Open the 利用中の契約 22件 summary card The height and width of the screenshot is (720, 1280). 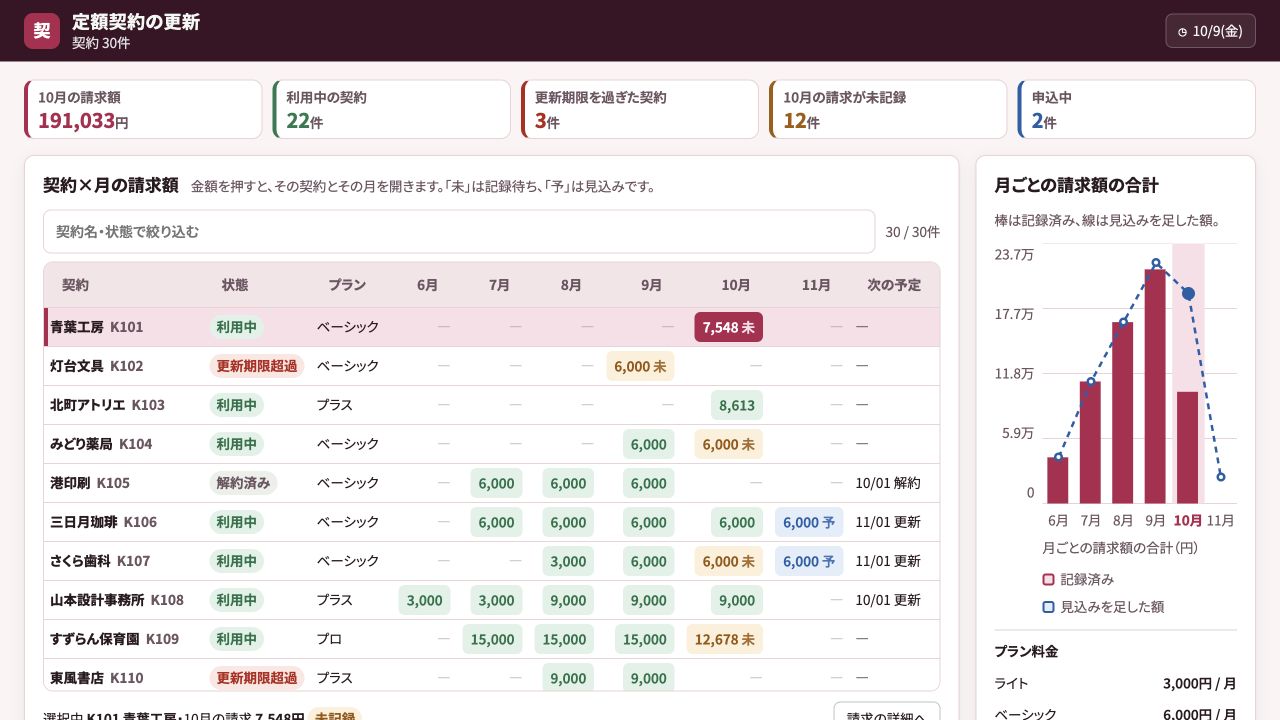(x=391, y=110)
